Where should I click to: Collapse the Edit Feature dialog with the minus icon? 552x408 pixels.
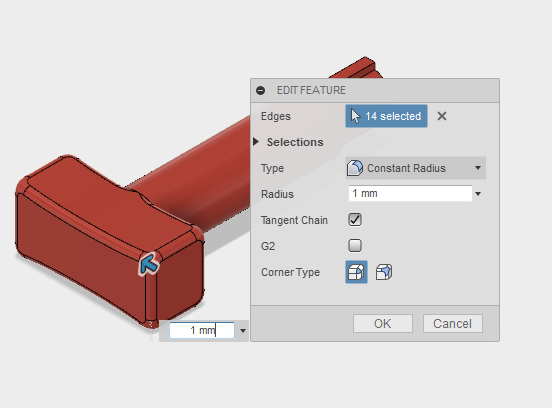pyautogui.click(x=261, y=90)
